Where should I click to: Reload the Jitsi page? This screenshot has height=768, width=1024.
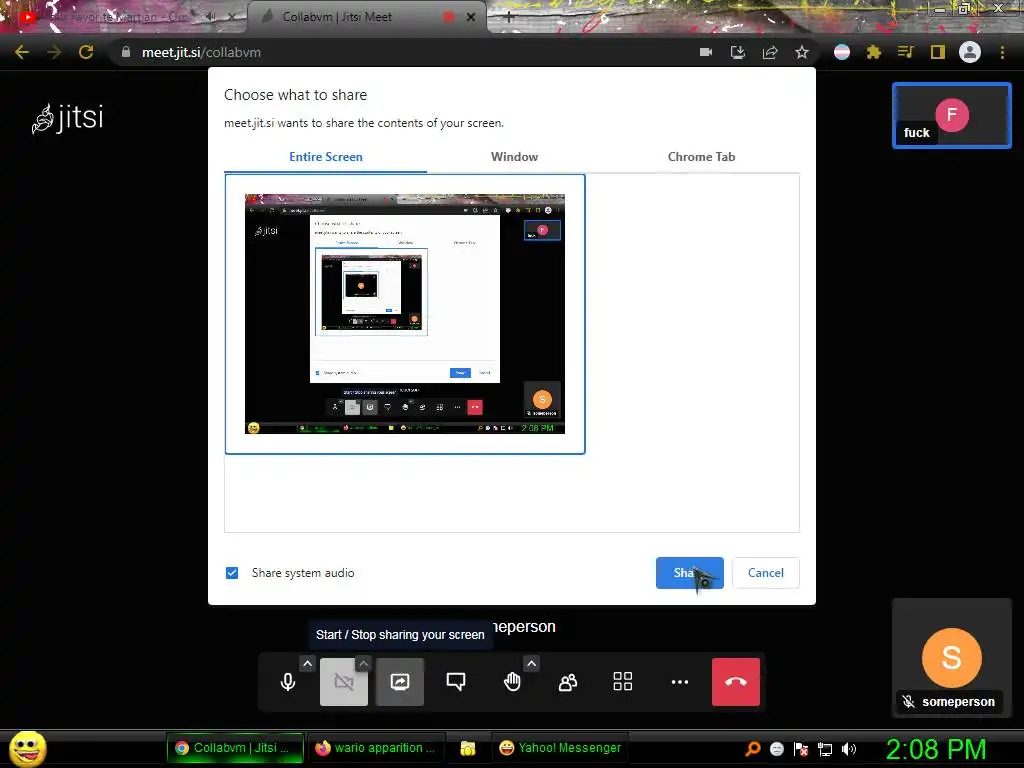tap(86, 52)
